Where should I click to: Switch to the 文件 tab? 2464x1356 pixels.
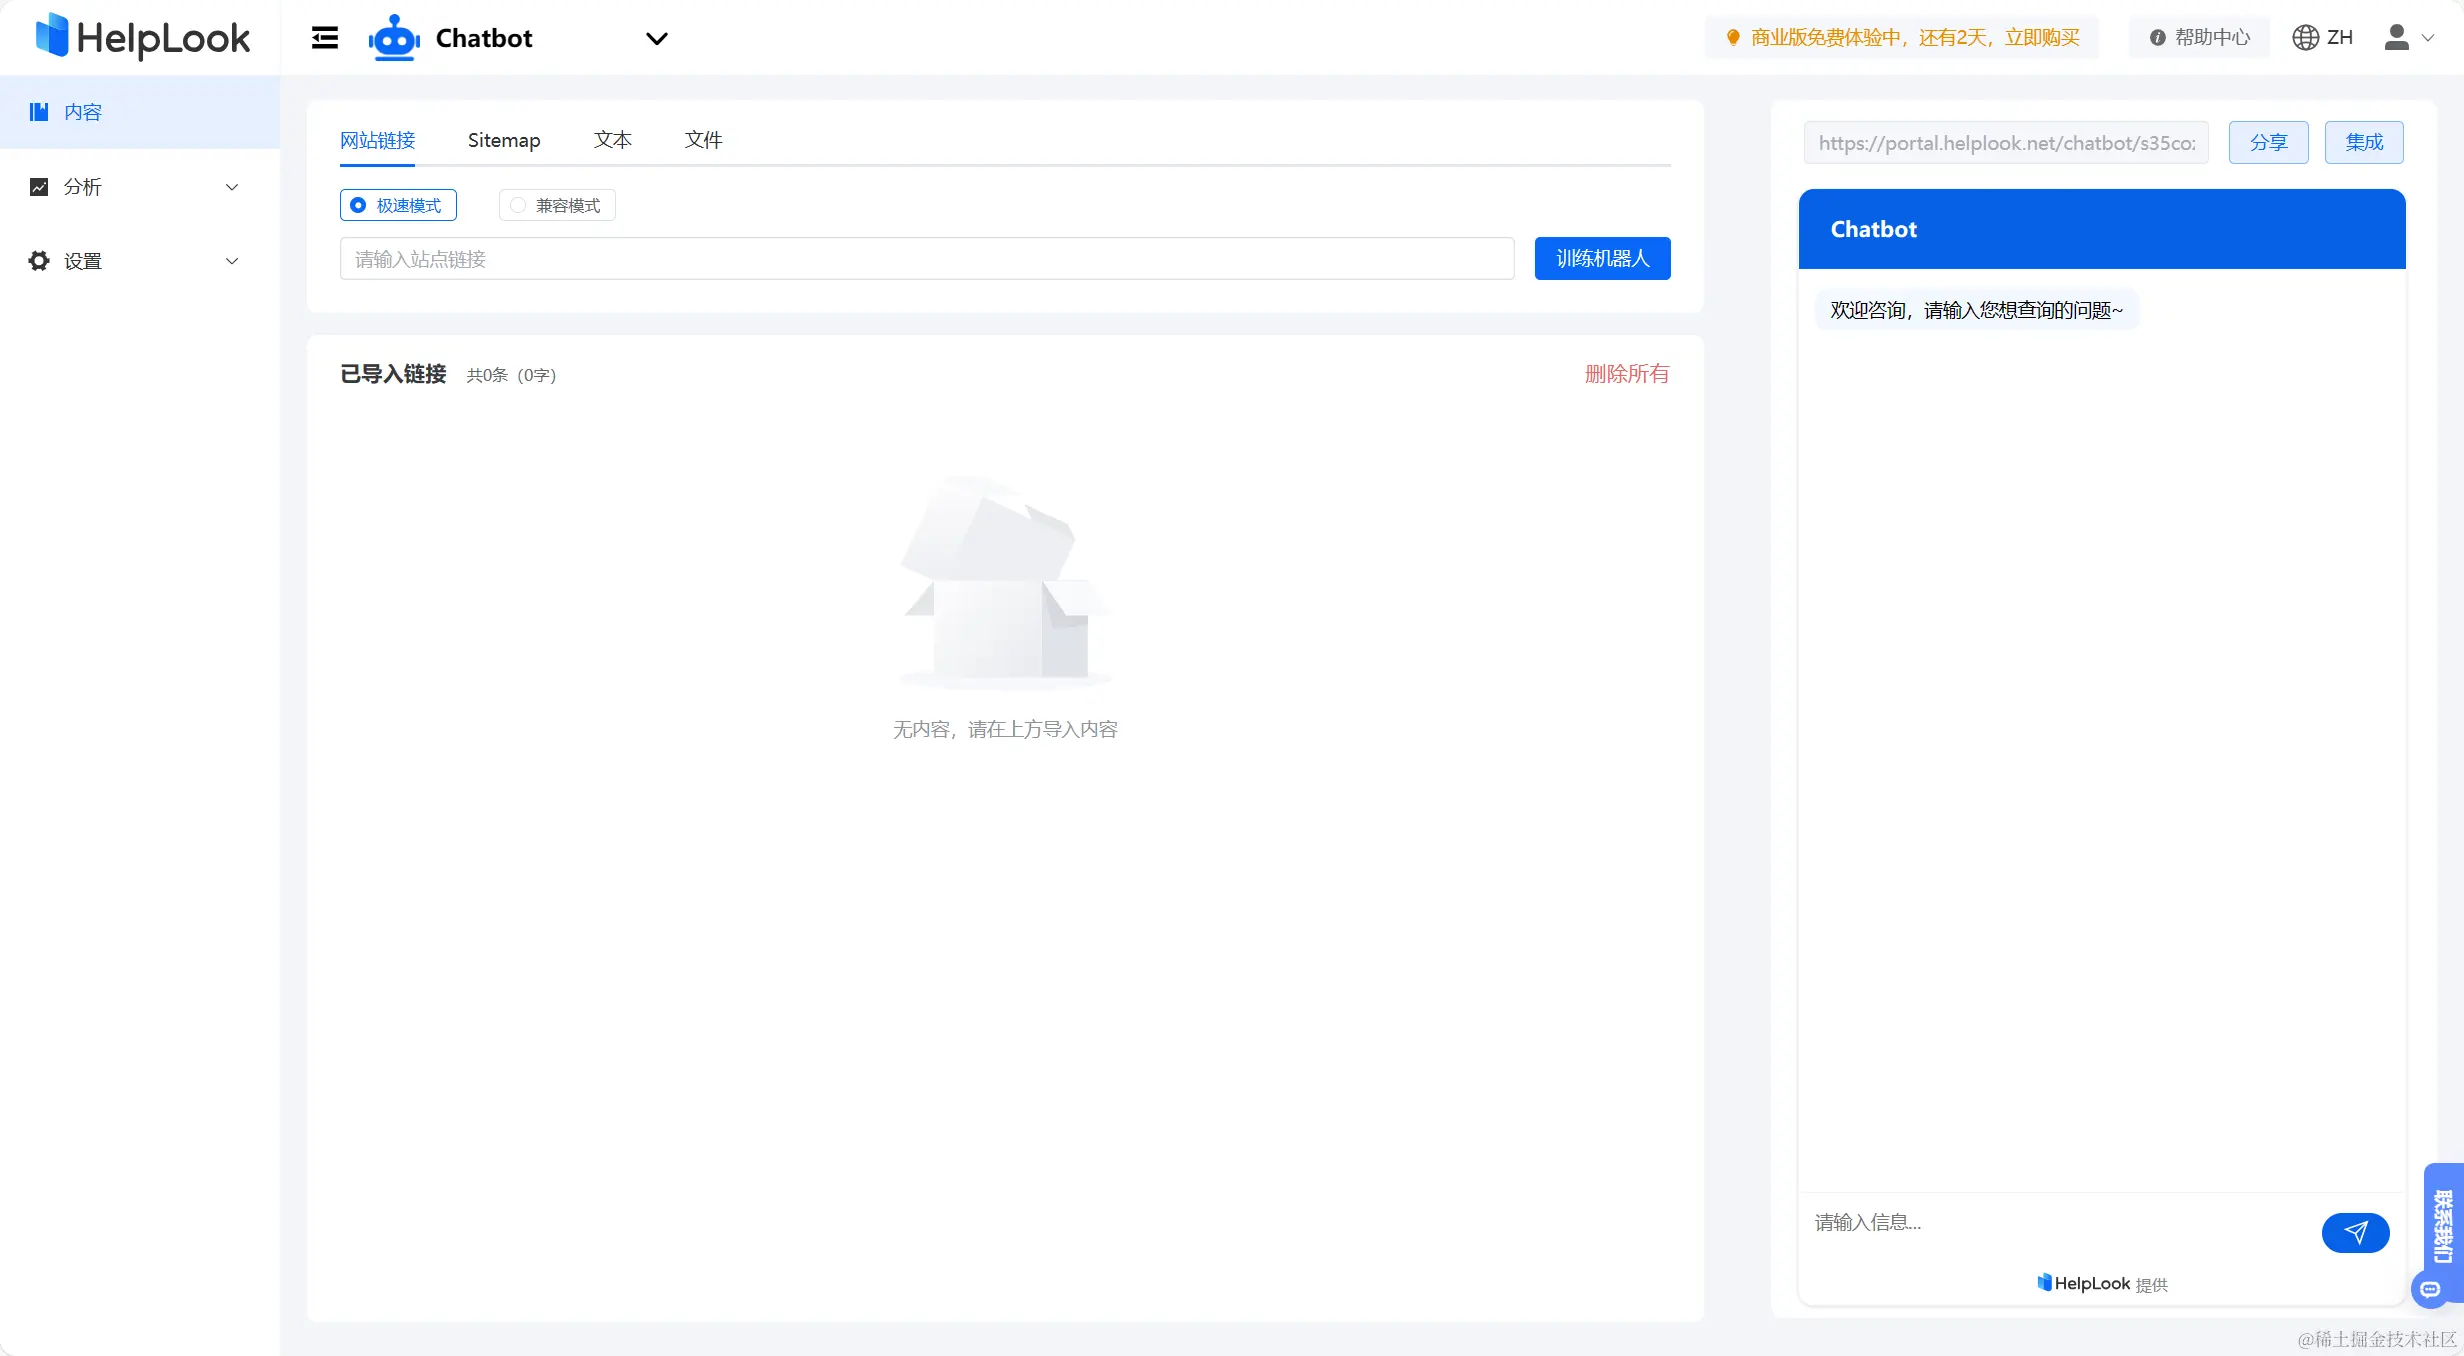(703, 140)
